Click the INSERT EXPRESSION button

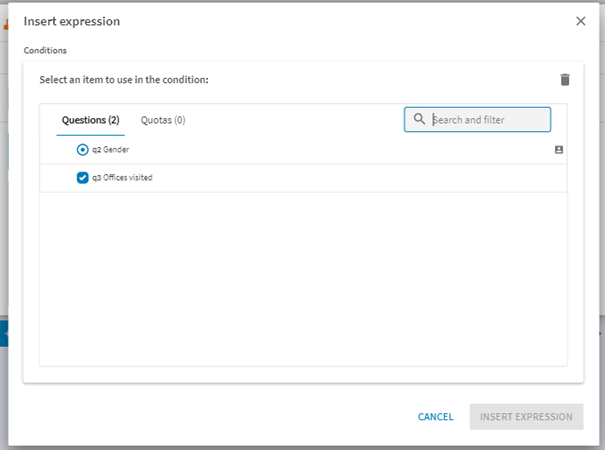coord(526,417)
